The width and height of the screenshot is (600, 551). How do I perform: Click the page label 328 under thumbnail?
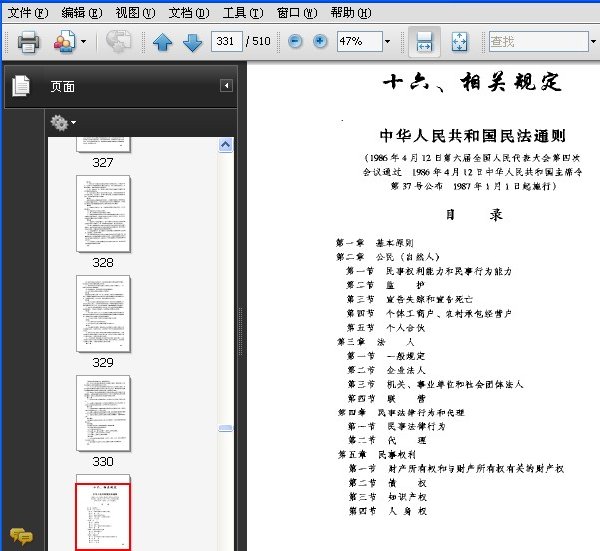point(103,262)
